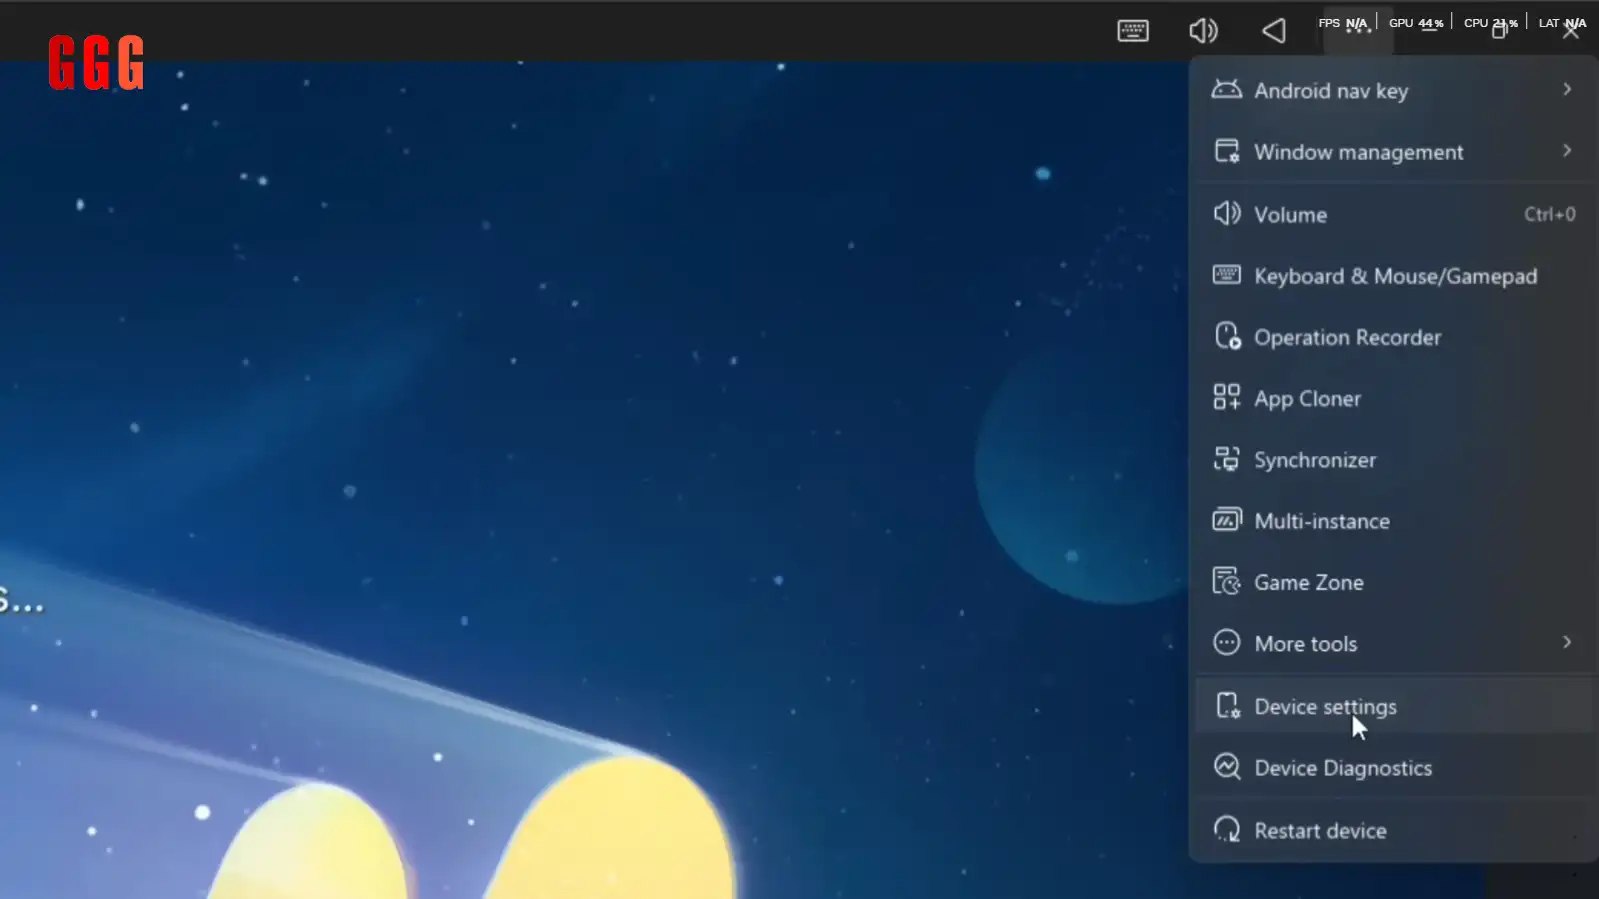Select the More tools menu entry
This screenshot has width=1599, height=899.
1394,643
